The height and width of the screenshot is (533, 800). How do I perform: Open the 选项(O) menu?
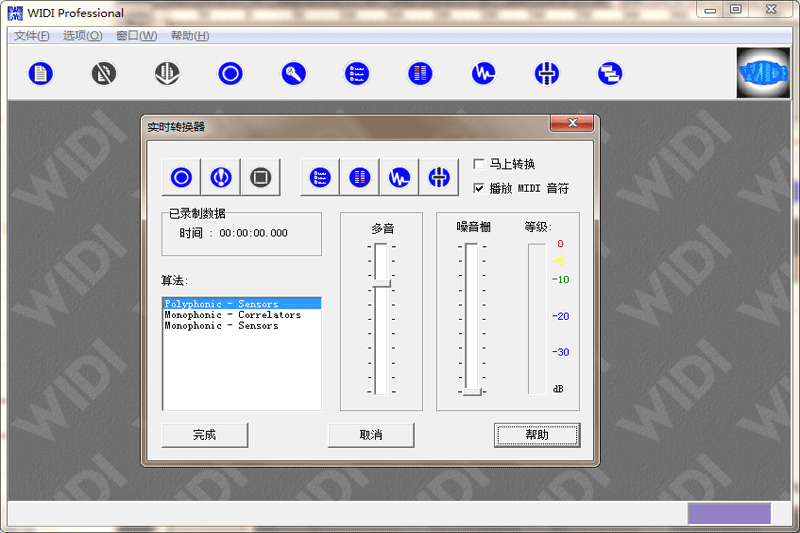tap(83, 36)
